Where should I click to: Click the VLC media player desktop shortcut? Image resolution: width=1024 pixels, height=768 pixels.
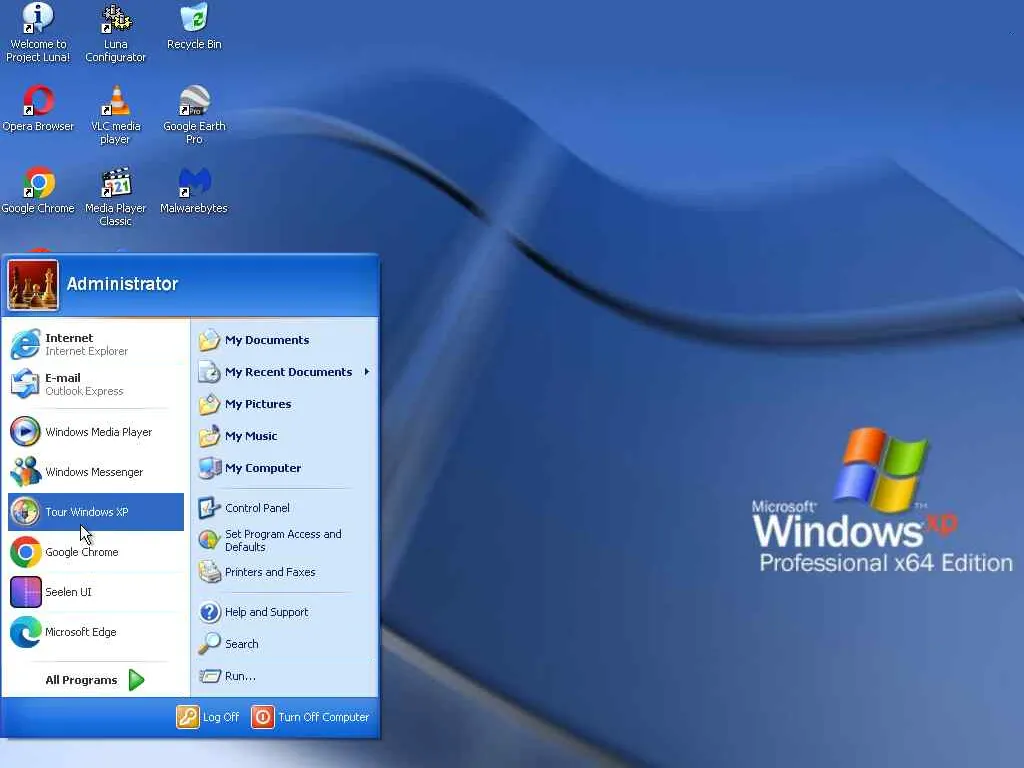click(x=116, y=115)
